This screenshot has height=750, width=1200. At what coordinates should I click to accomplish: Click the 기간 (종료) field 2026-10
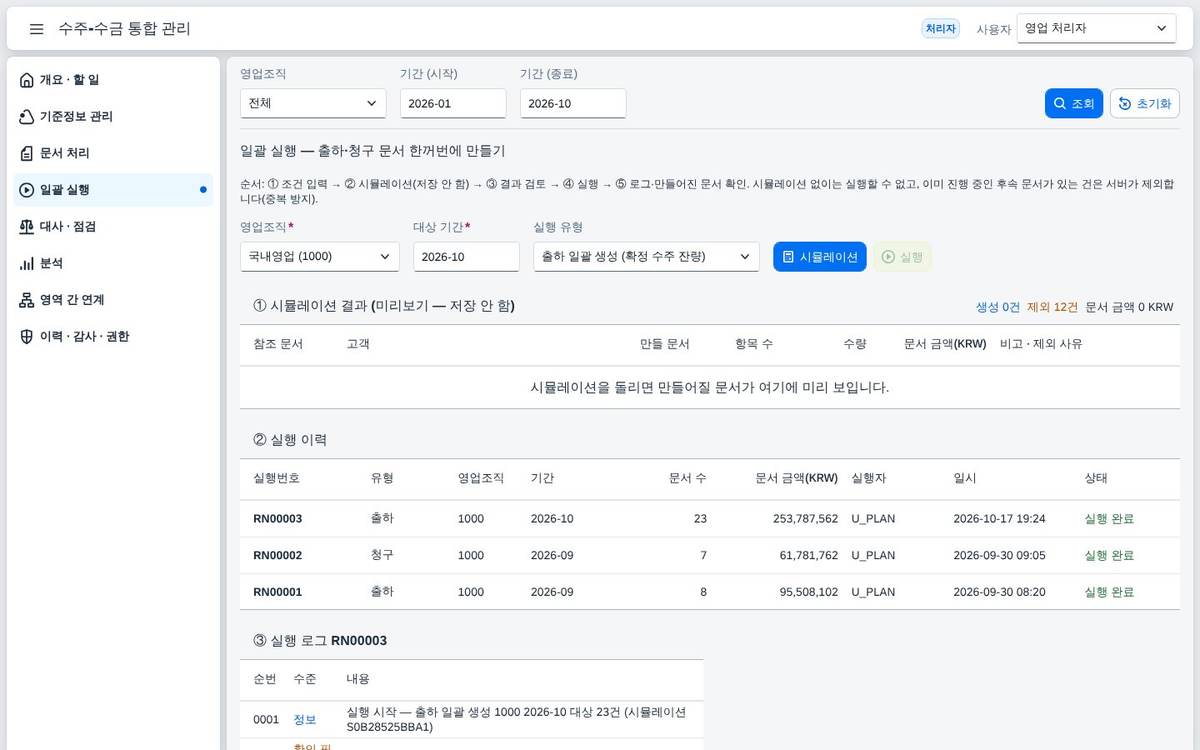coord(573,103)
